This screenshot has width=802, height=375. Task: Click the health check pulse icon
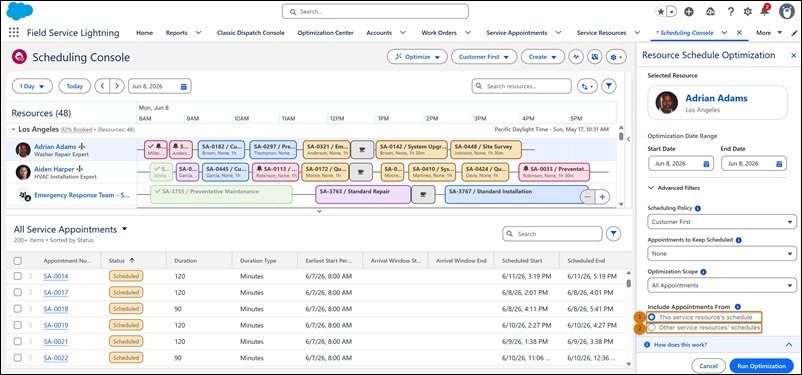click(576, 57)
